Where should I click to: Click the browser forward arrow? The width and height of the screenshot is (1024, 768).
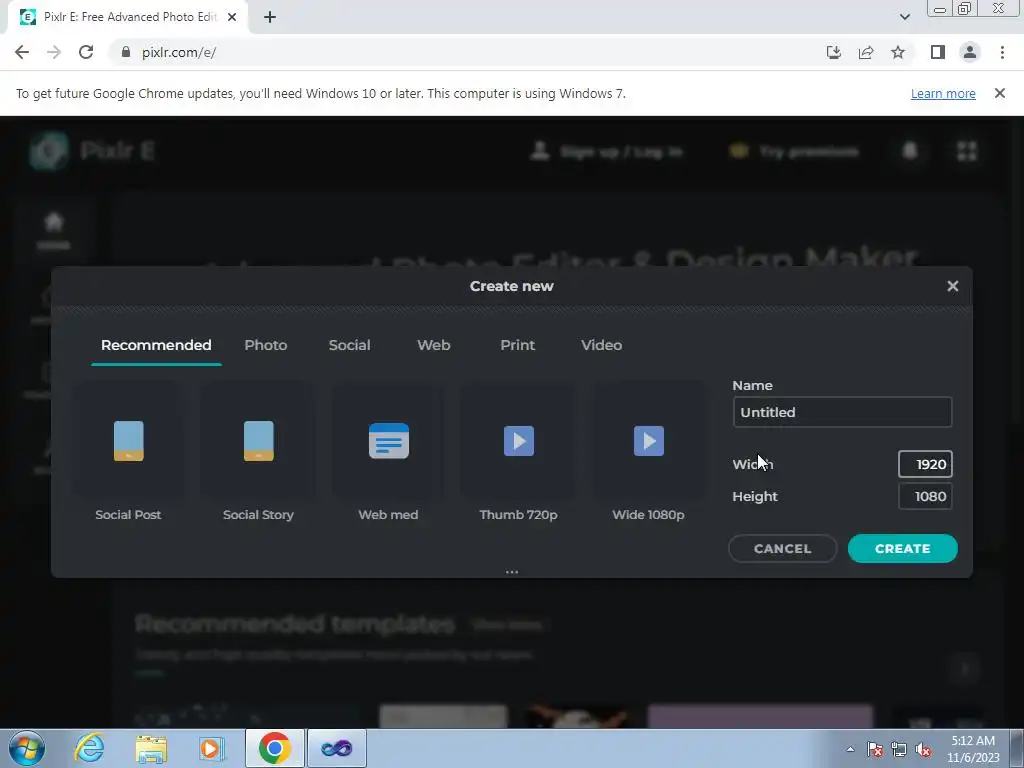[54, 52]
